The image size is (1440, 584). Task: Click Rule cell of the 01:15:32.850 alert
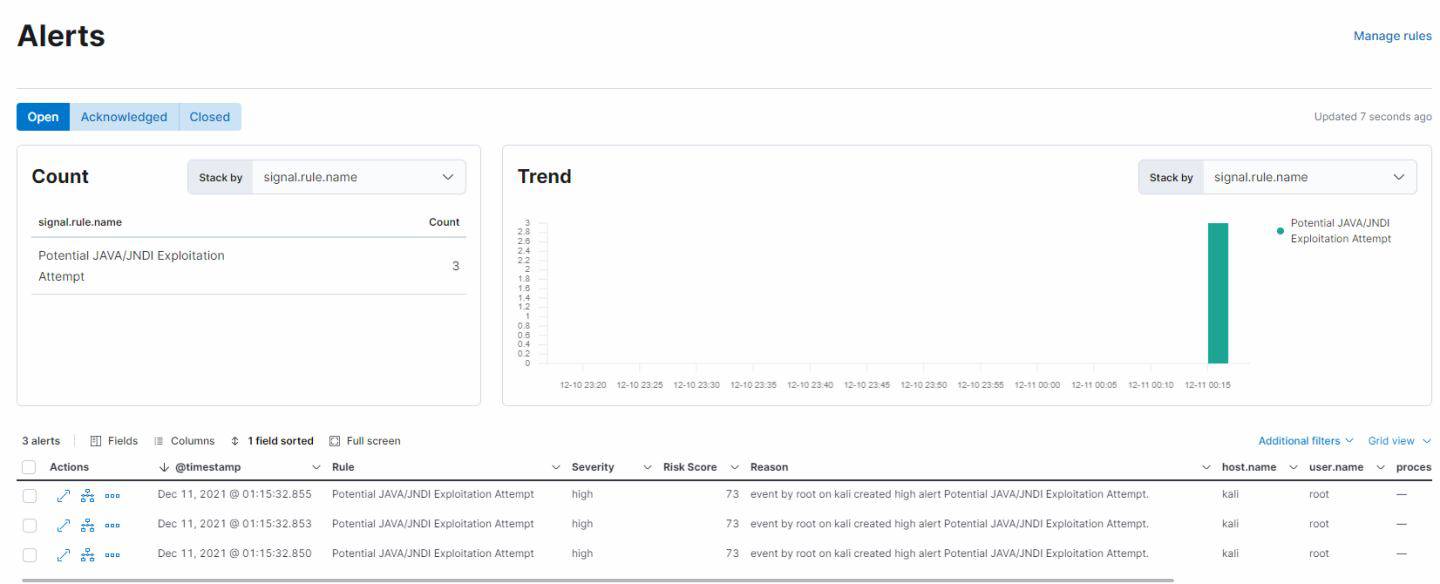(x=432, y=553)
